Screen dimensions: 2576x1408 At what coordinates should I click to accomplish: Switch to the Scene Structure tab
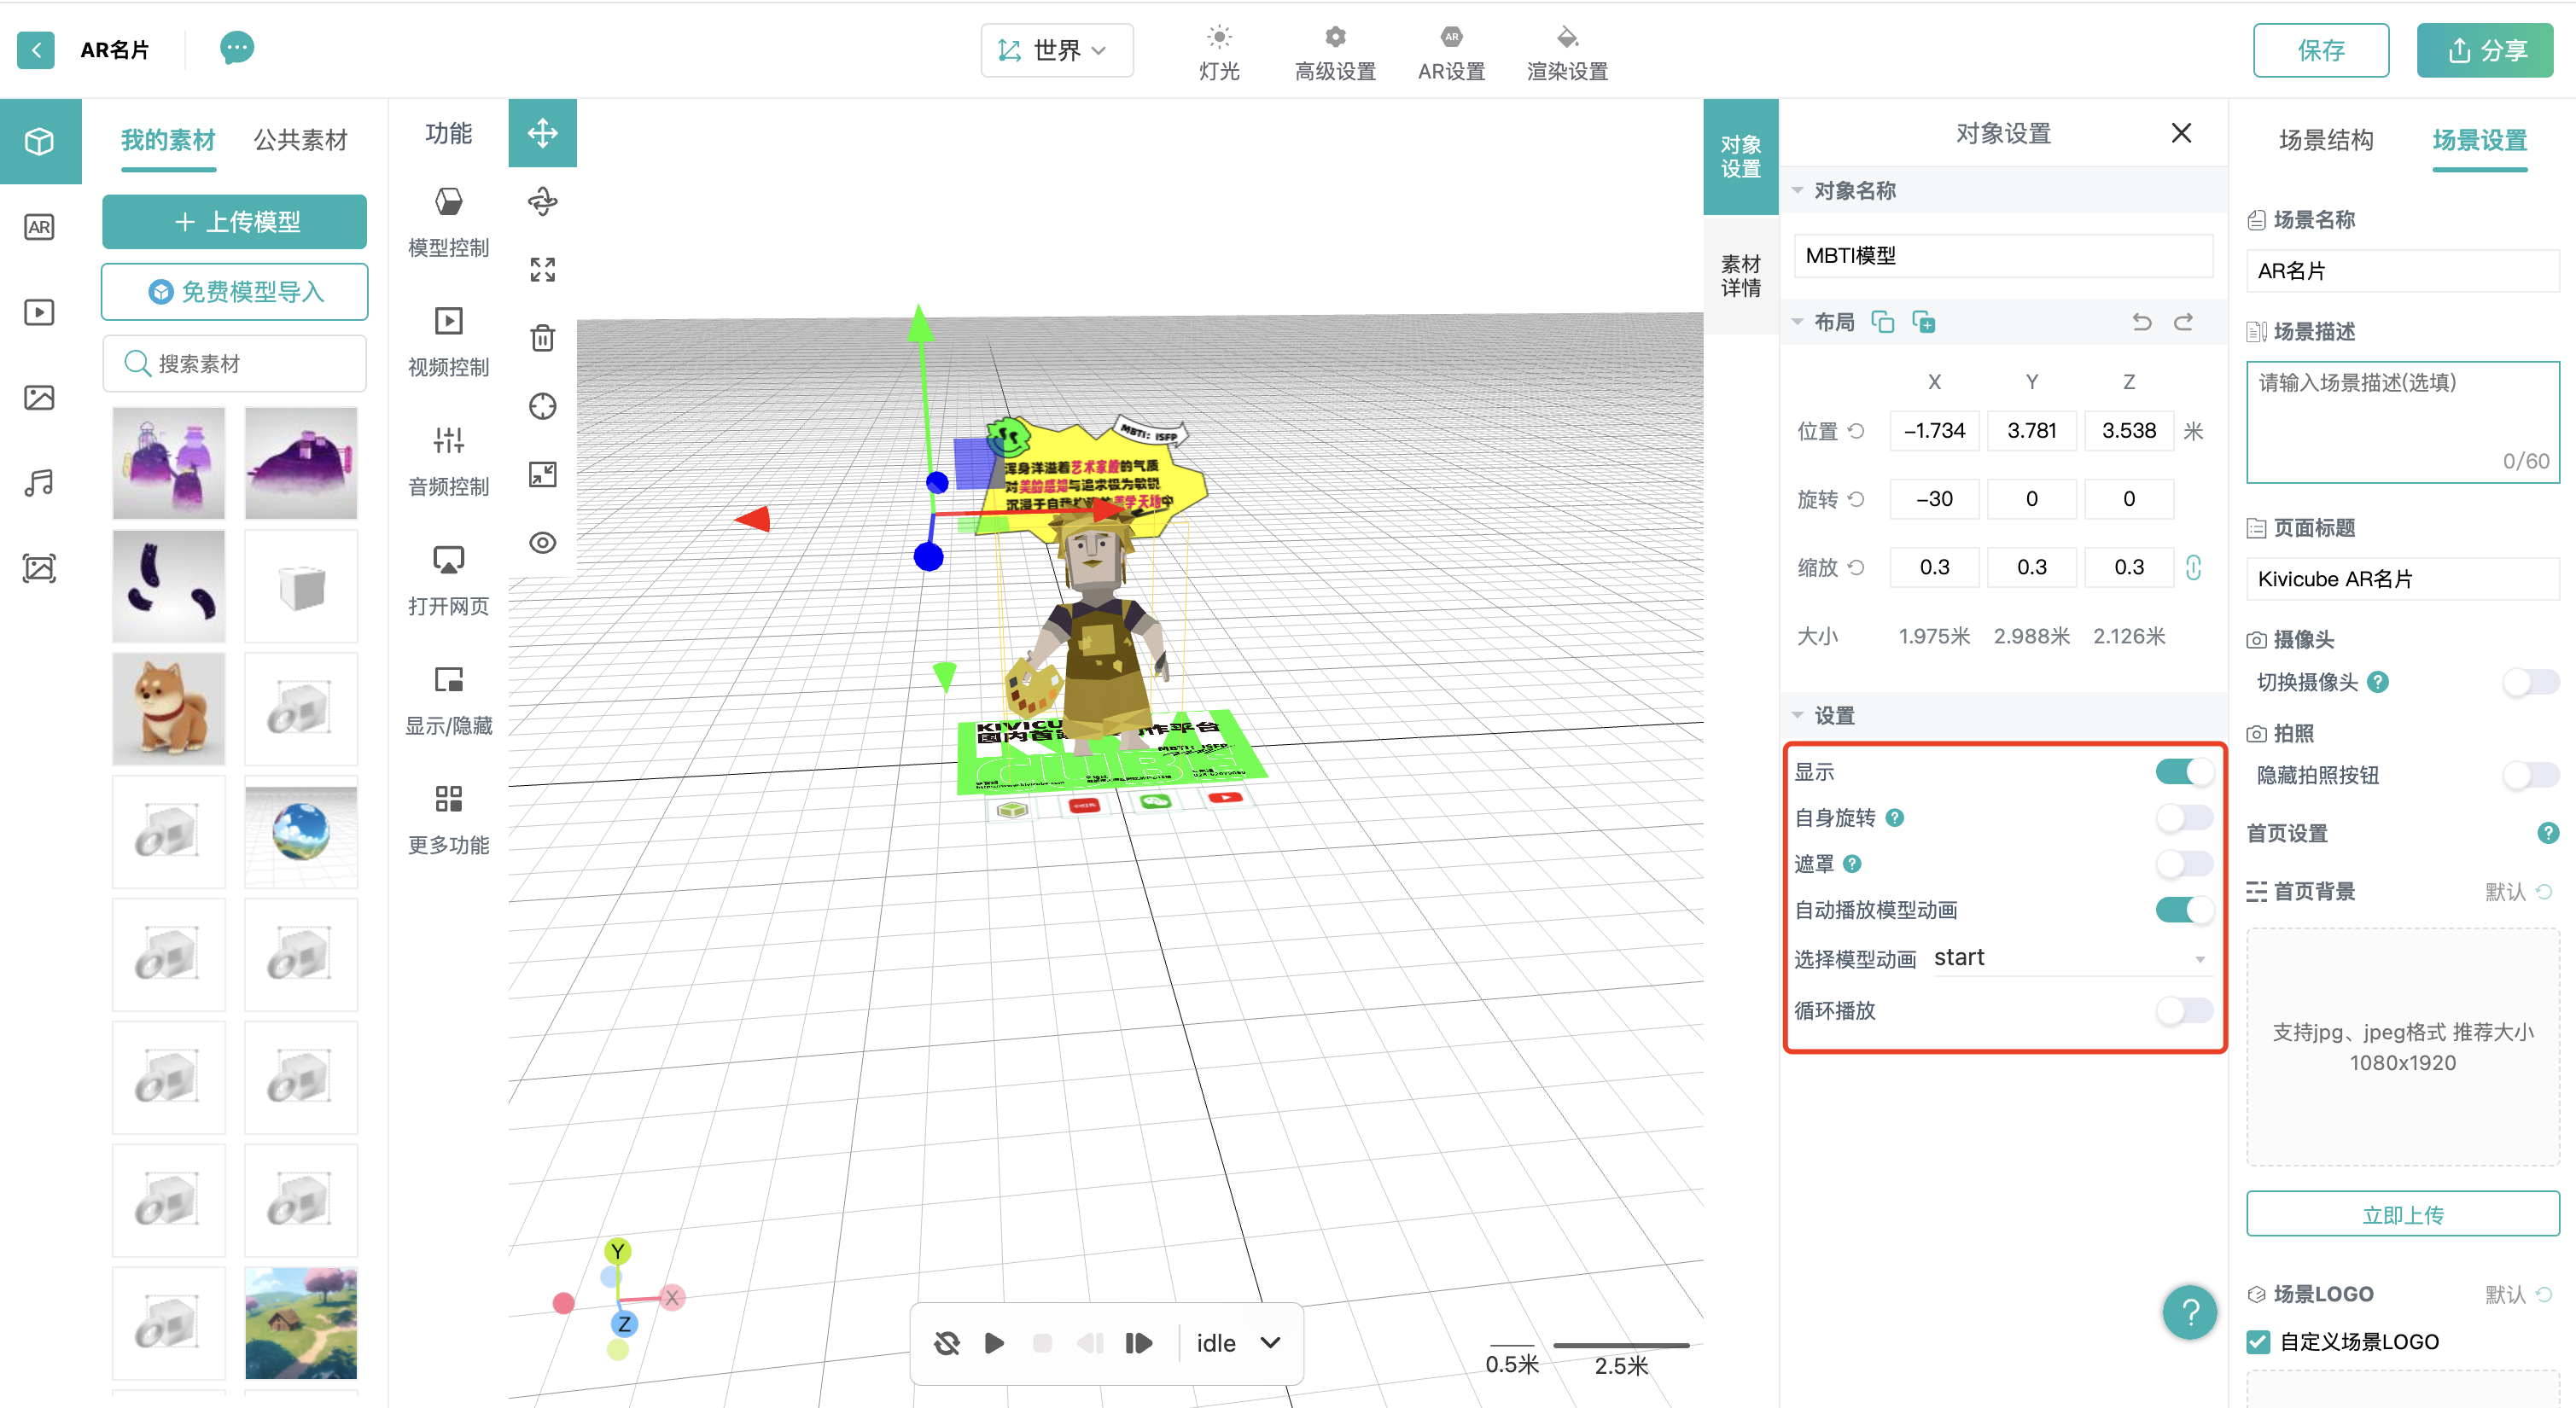pos(2325,140)
